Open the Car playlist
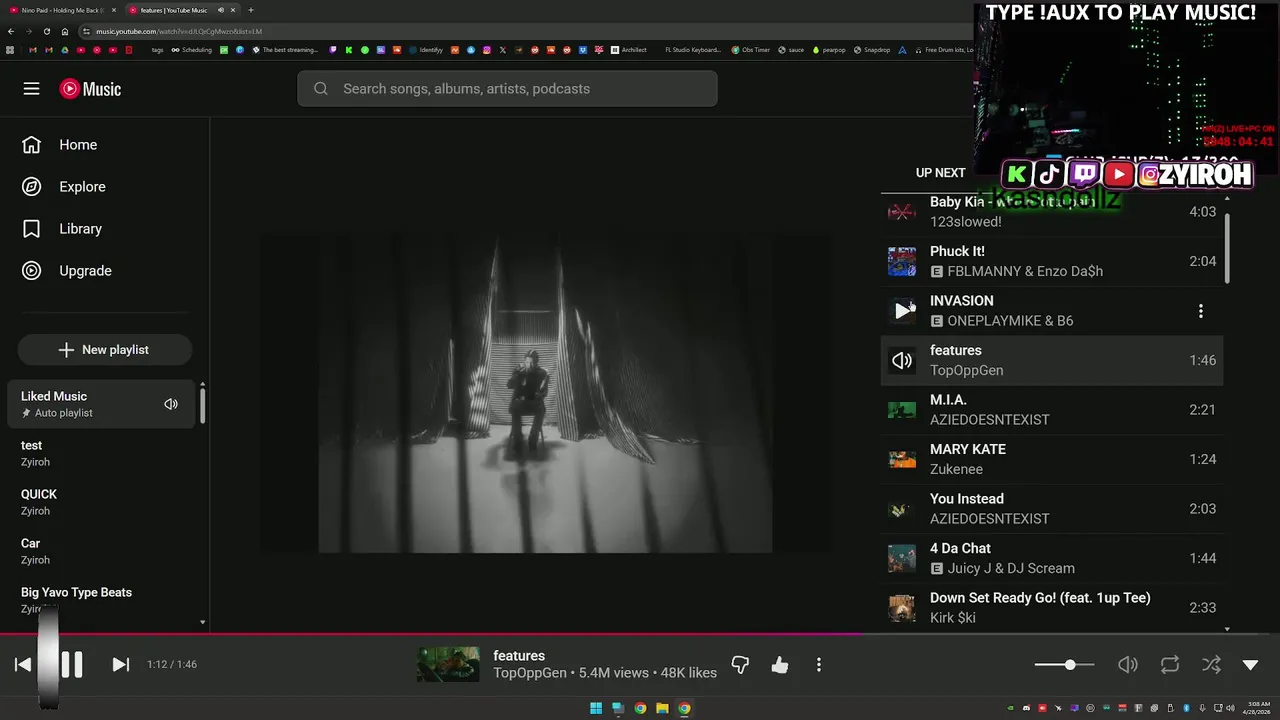Viewport: 1280px width, 720px height. coord(100,551)
